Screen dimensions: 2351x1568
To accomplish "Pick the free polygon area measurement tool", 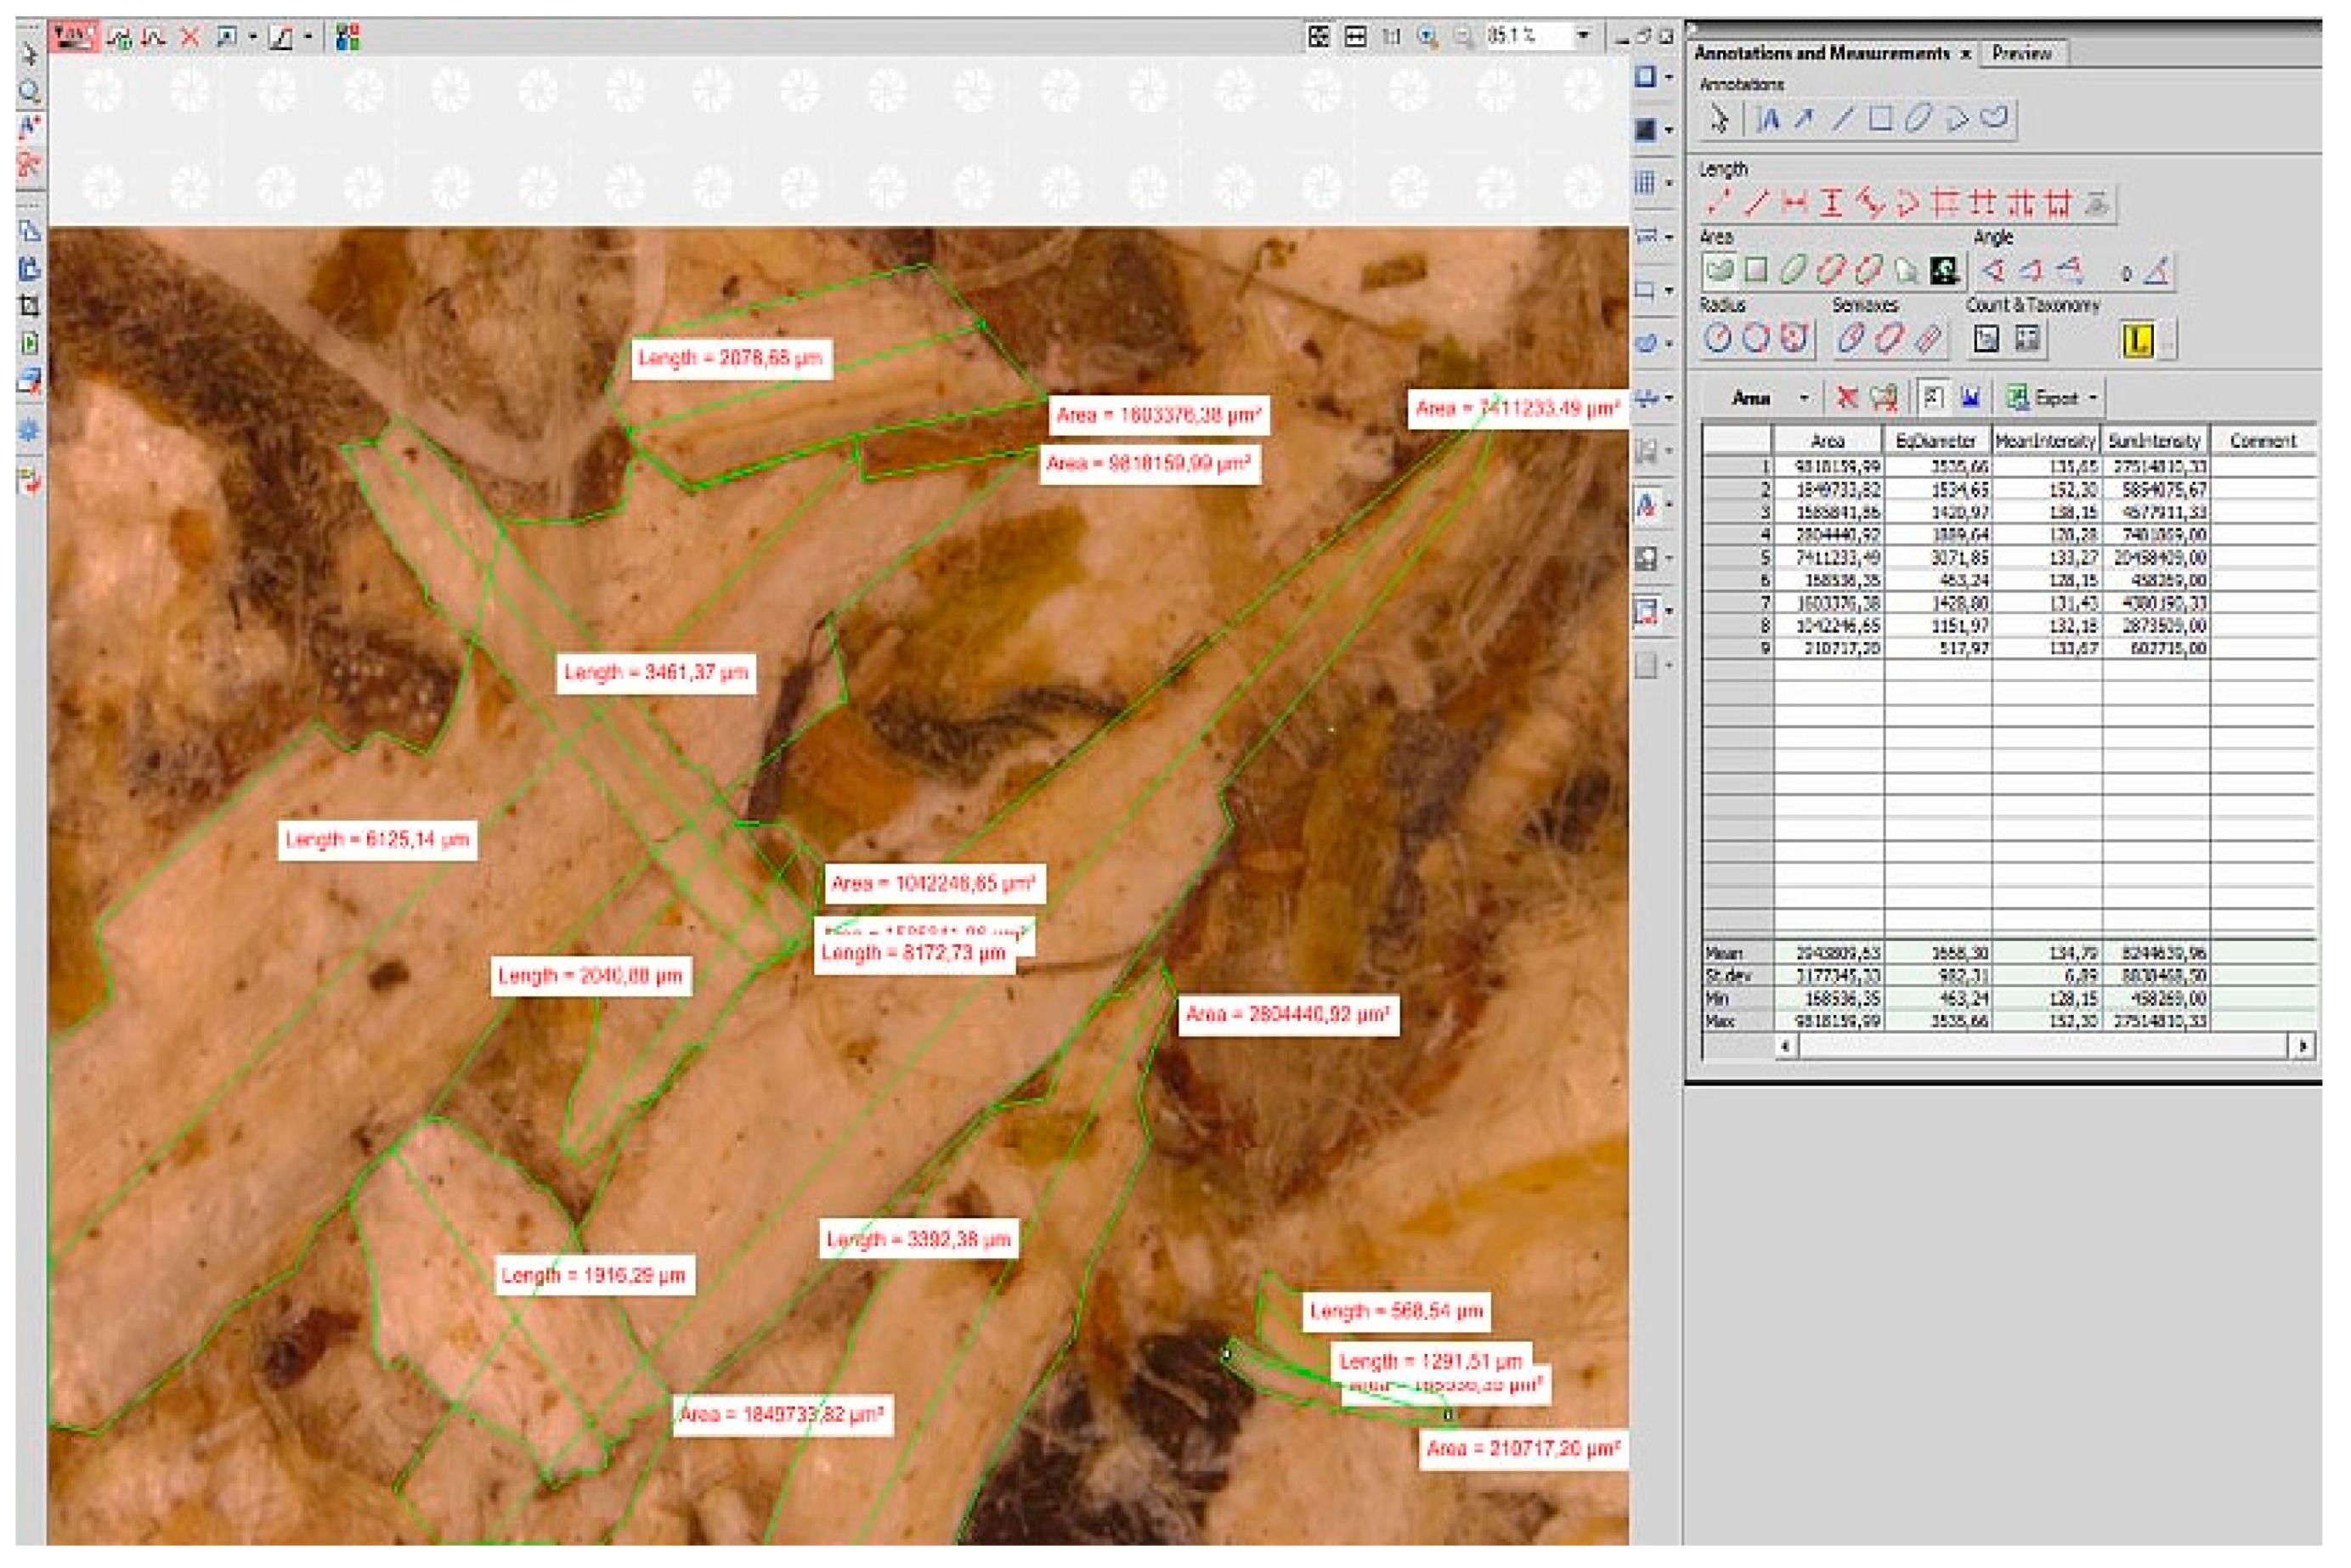I will tap(1720, 270).
